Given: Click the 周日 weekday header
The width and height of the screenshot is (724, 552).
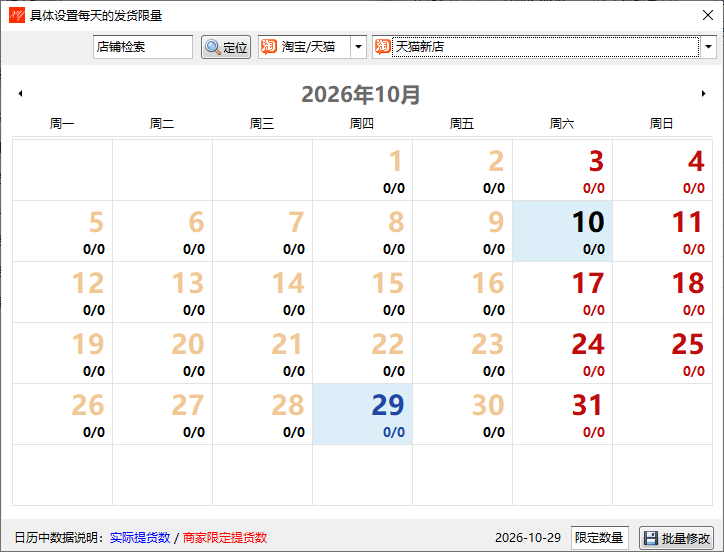Looking at the screenshot, I should coord(662,123).
